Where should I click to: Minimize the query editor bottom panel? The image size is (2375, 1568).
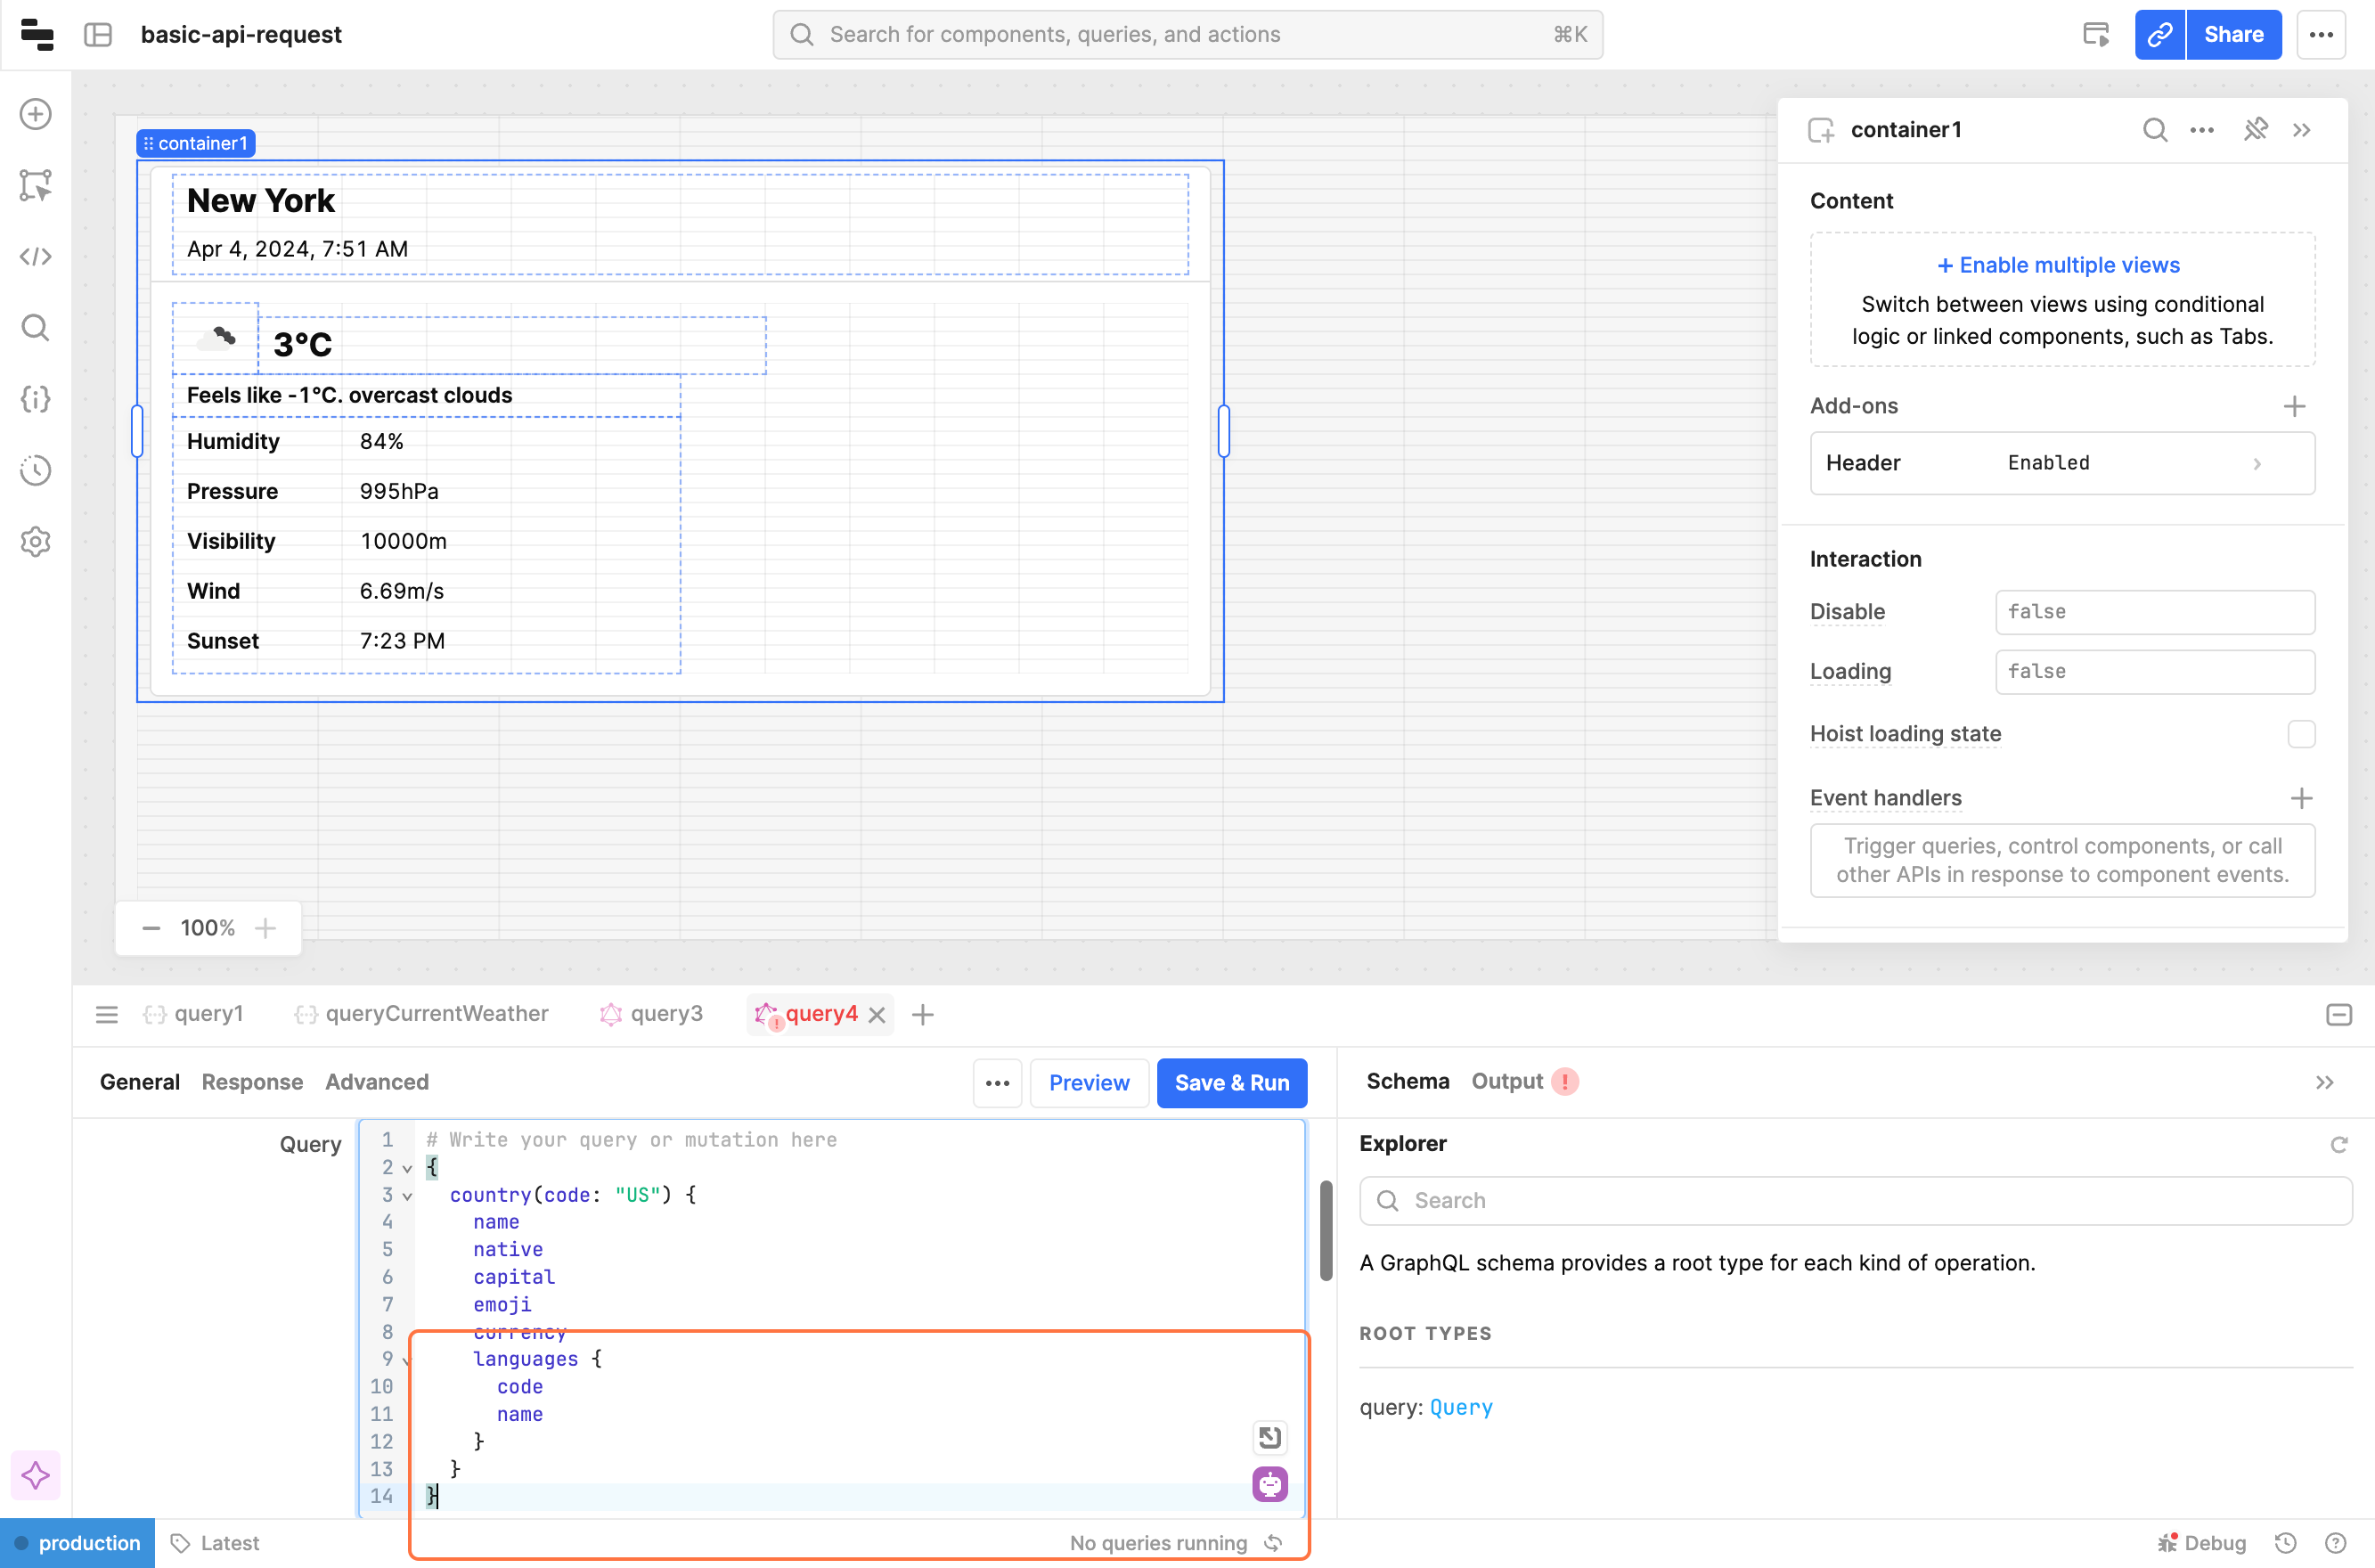click(2338, 1015)
